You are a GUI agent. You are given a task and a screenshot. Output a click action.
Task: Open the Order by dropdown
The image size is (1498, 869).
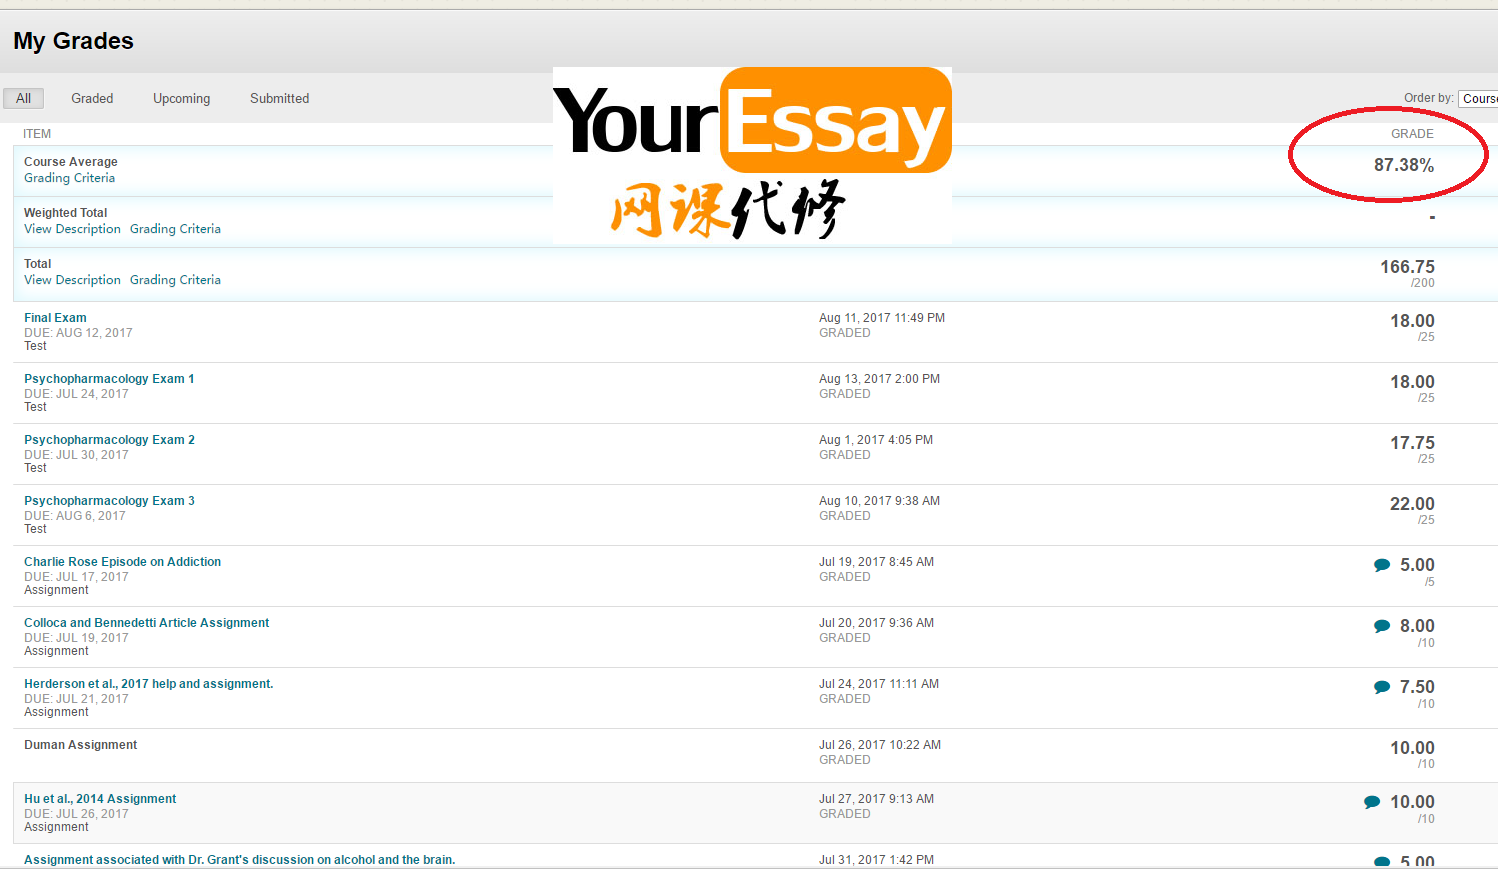[1478, 98]
